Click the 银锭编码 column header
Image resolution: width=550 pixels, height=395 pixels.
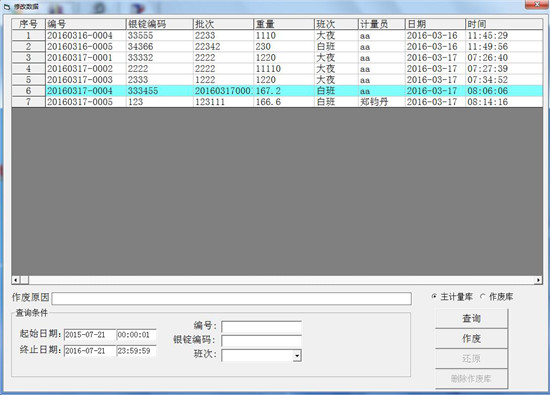(159, 24)
